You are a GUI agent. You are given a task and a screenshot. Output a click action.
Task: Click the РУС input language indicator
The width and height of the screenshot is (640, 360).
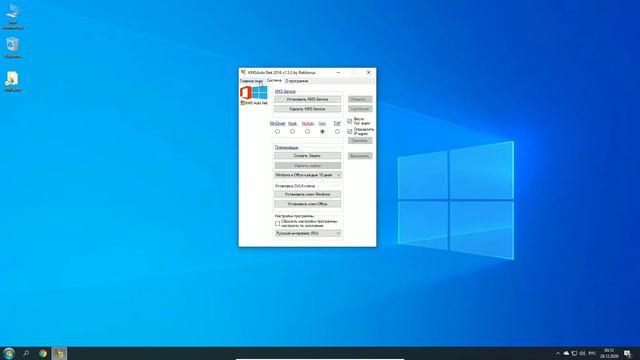[x=593, y=353]
